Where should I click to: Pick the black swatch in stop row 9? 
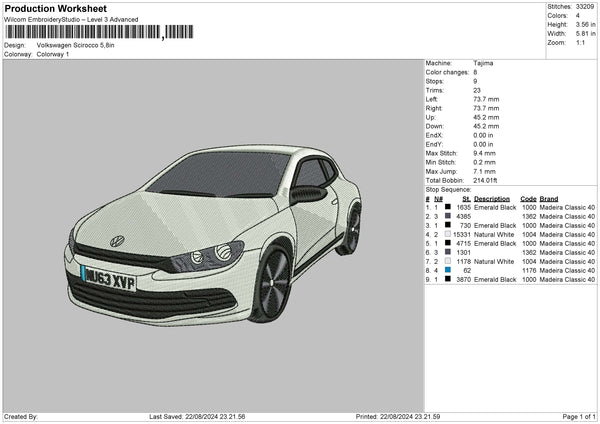click(447, 279)
